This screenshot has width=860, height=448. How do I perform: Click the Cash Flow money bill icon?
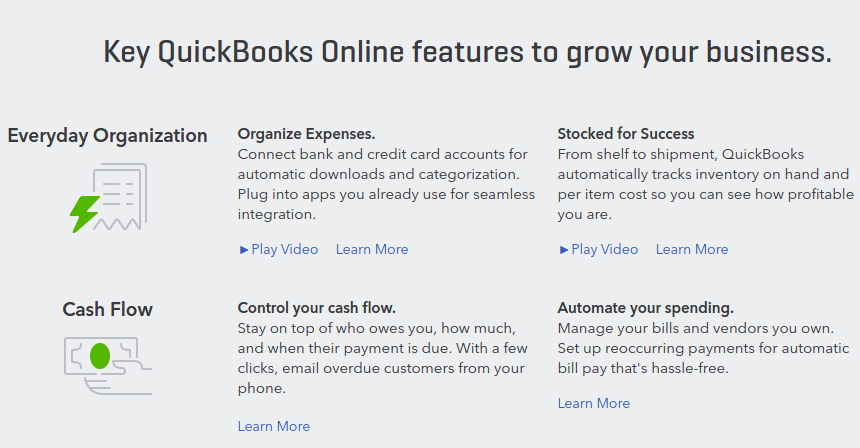pos(108,366)
